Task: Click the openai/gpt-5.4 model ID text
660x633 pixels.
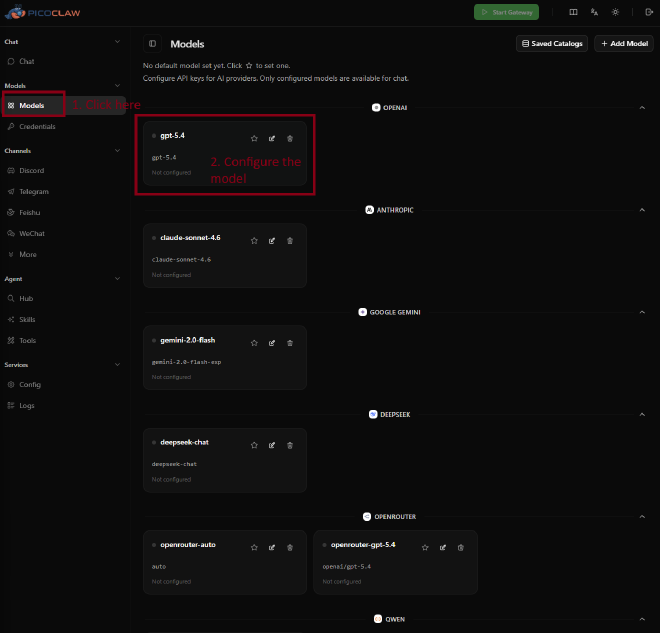Action: pyautogui.click(x=347, y=567)
